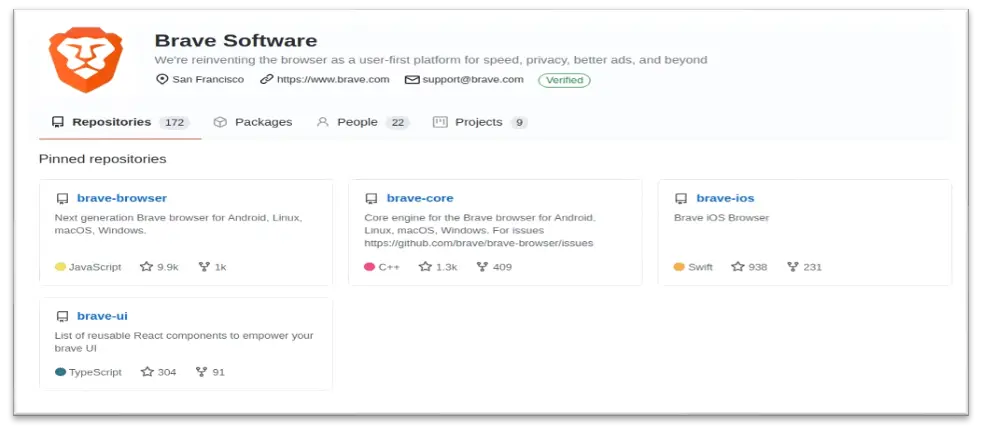Image resolution: width=981 pixels, height=431 pixels.
Task: Open the brave-ui repository link
Action: coord(102,316)
